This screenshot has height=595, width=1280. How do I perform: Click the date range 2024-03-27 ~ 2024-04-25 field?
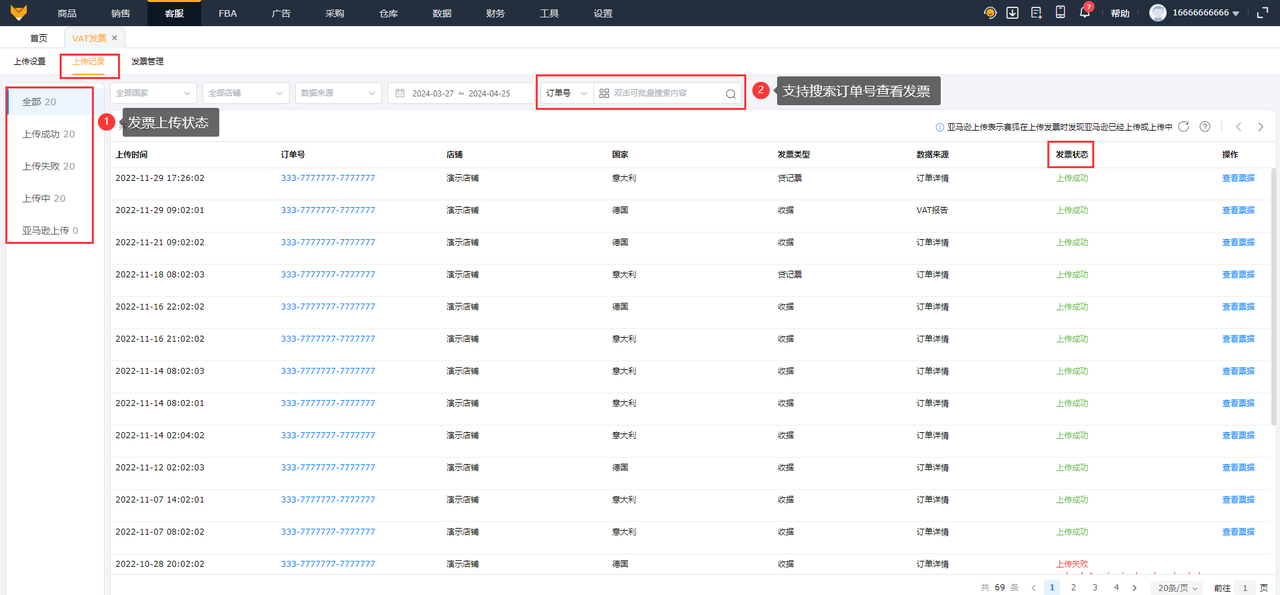462,93
